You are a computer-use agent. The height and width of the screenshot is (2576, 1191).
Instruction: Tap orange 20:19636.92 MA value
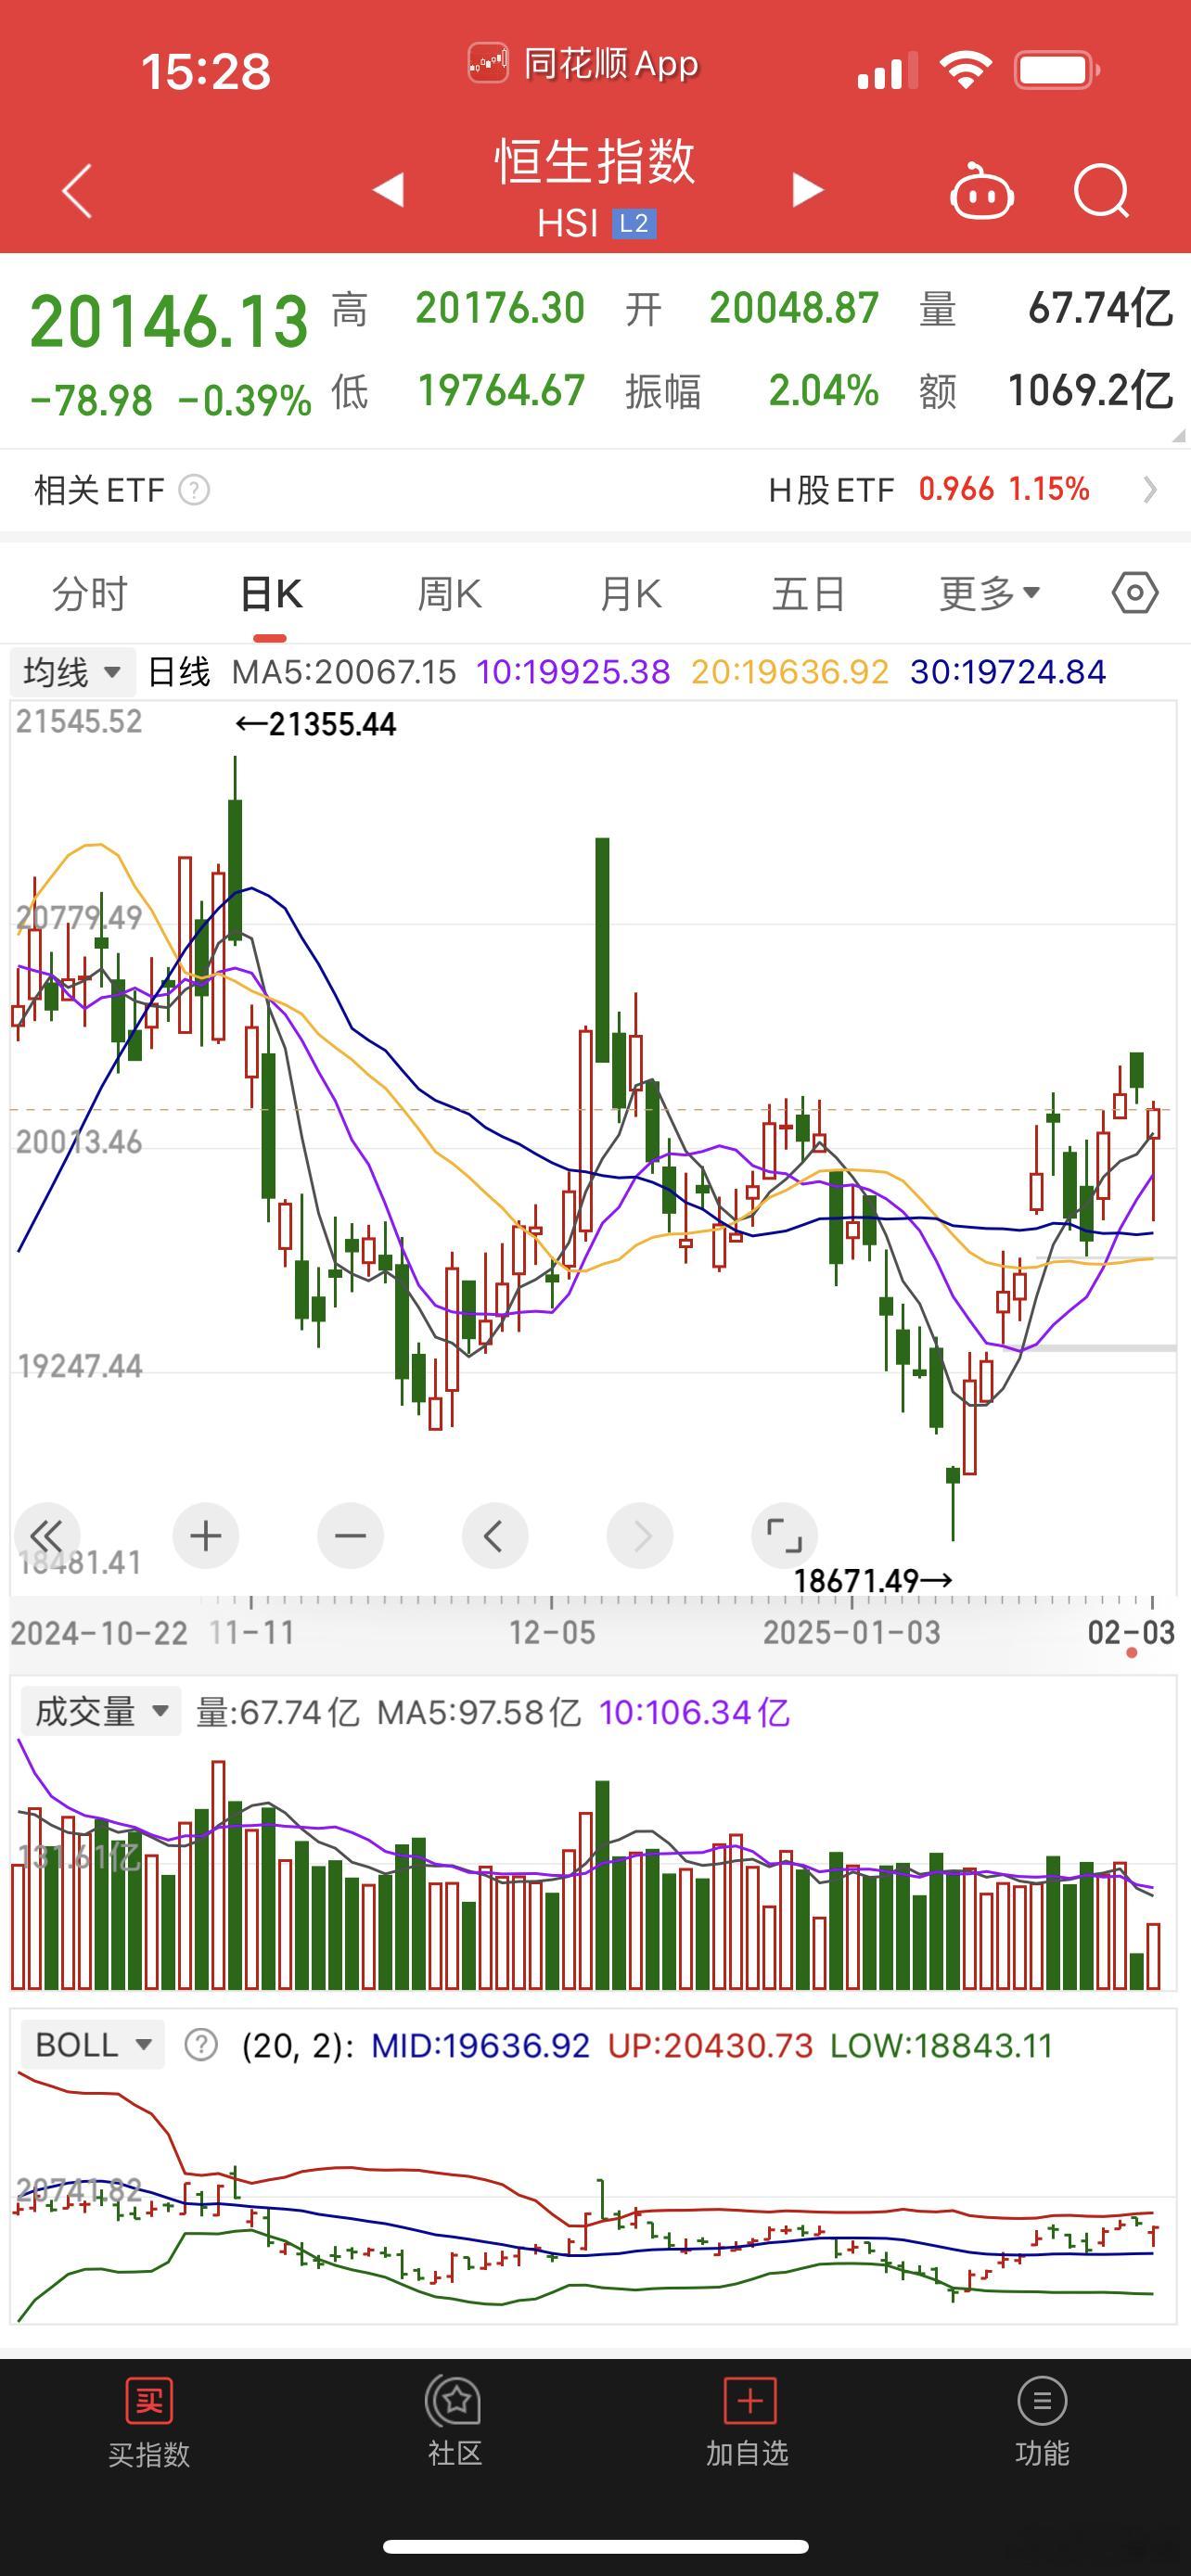pos(790,671)
